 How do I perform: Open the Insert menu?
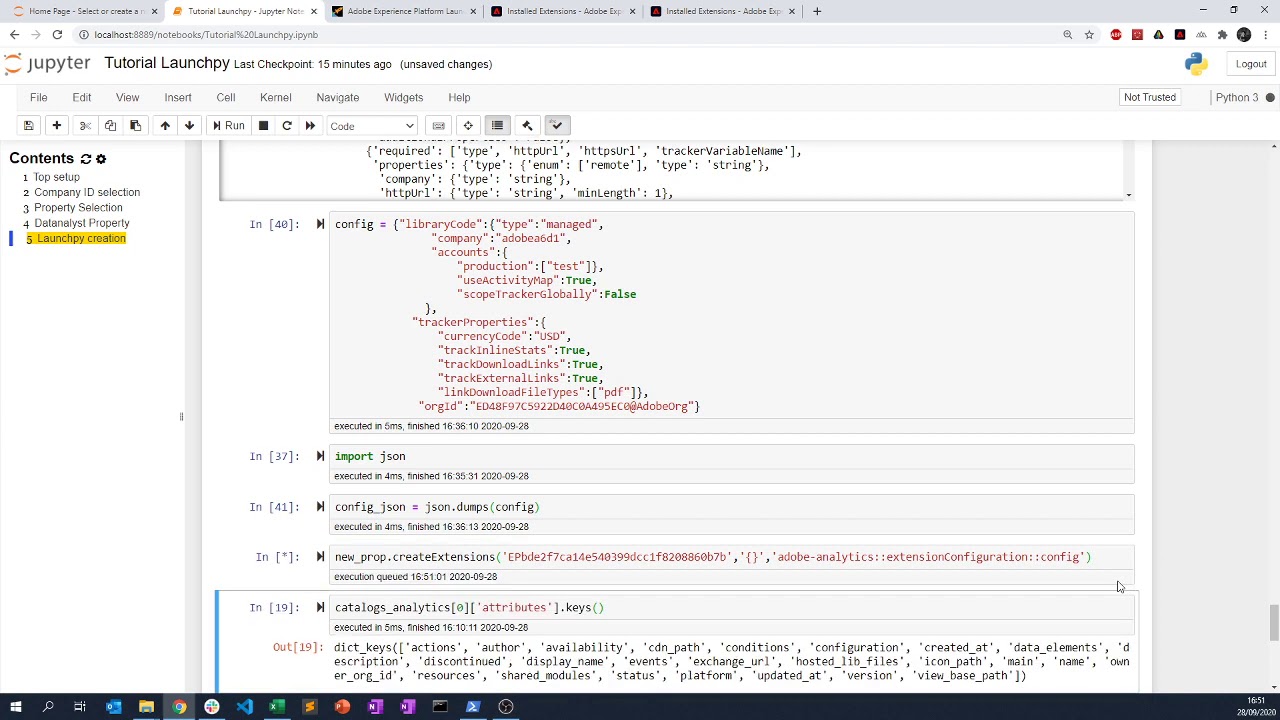(x=178, y=97)
